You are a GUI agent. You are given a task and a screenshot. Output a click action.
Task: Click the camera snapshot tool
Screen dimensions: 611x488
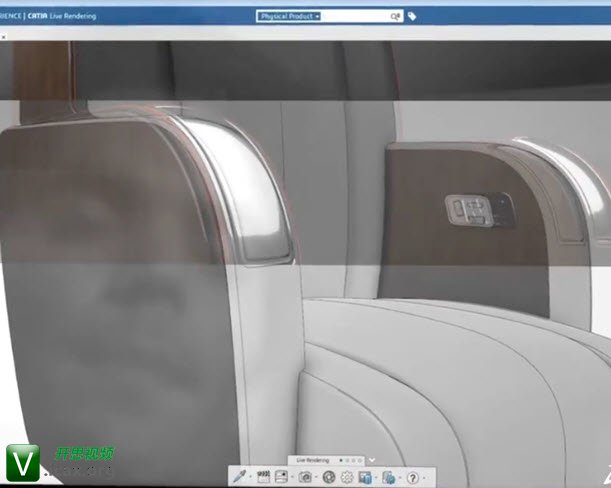point(305,477)
